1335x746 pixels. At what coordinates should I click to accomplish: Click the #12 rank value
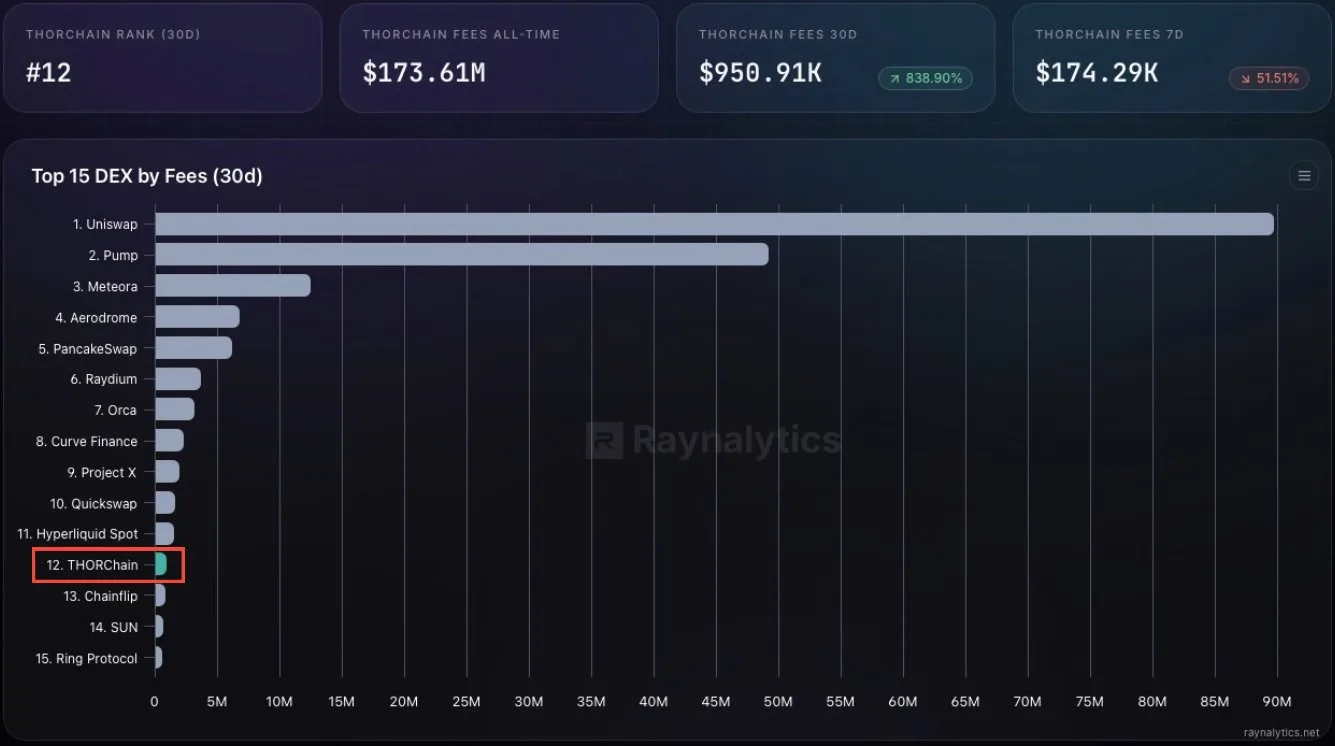point(49,72)
